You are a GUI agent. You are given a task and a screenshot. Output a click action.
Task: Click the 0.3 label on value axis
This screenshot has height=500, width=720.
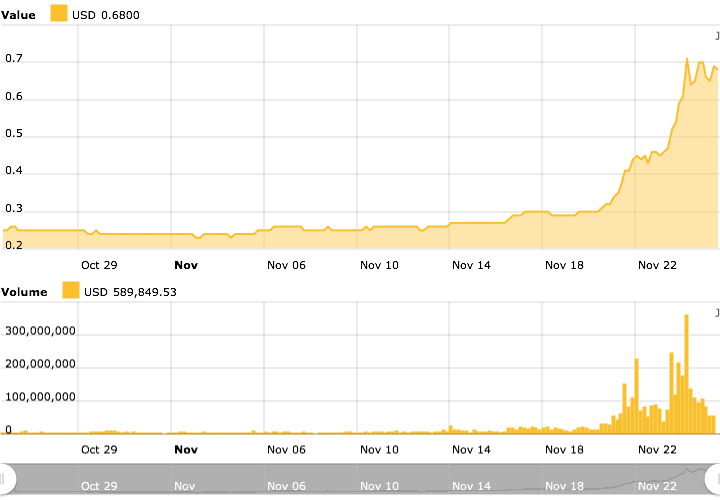click(14, 208)
